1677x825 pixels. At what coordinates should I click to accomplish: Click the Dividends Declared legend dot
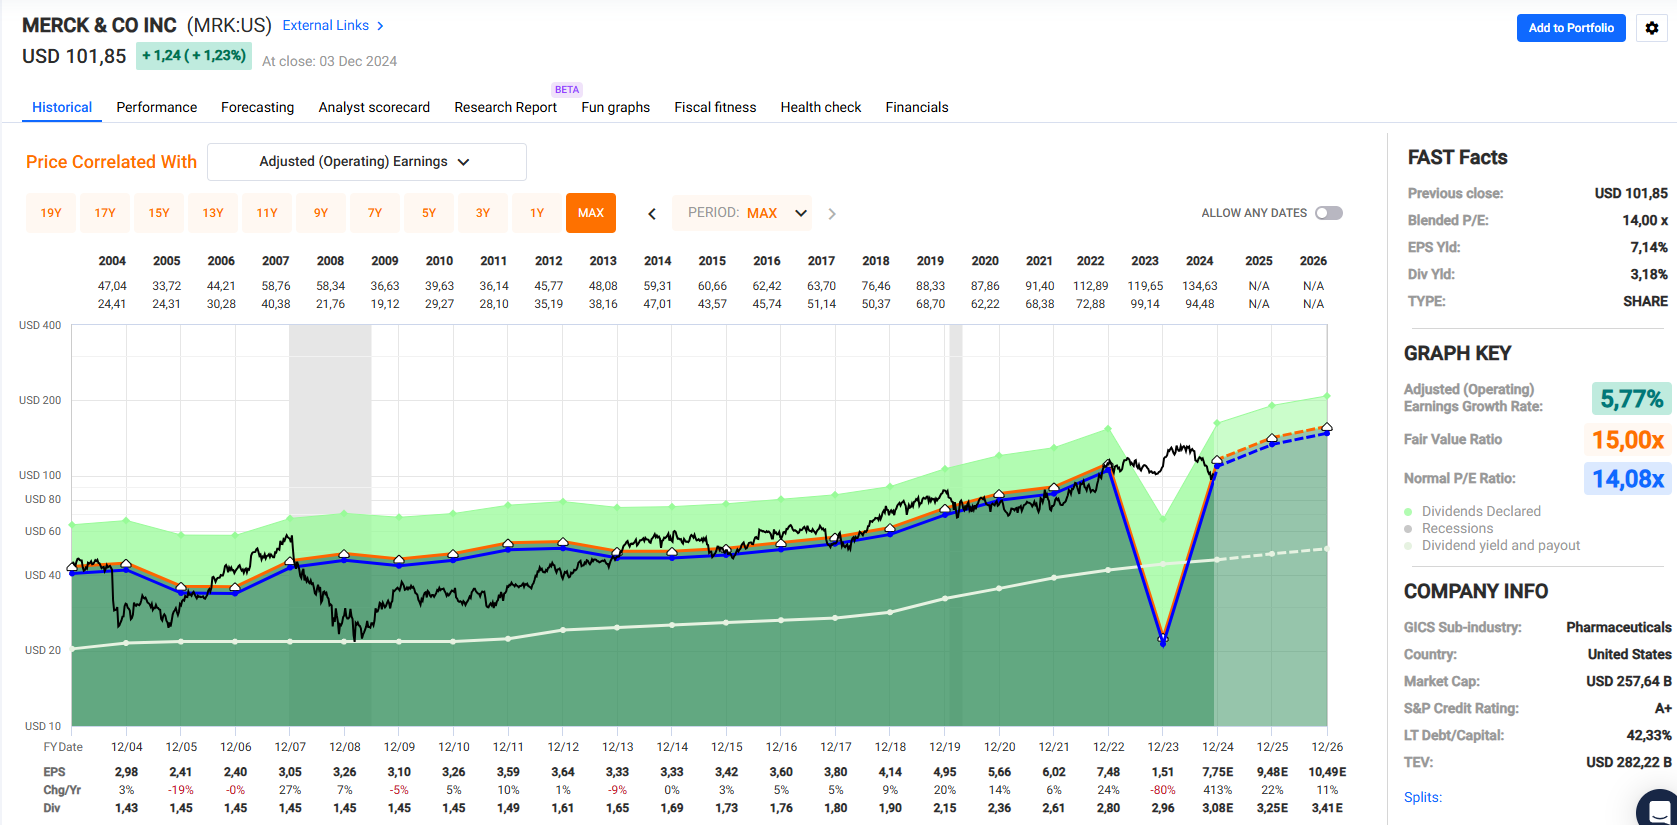pos(1409,511)
